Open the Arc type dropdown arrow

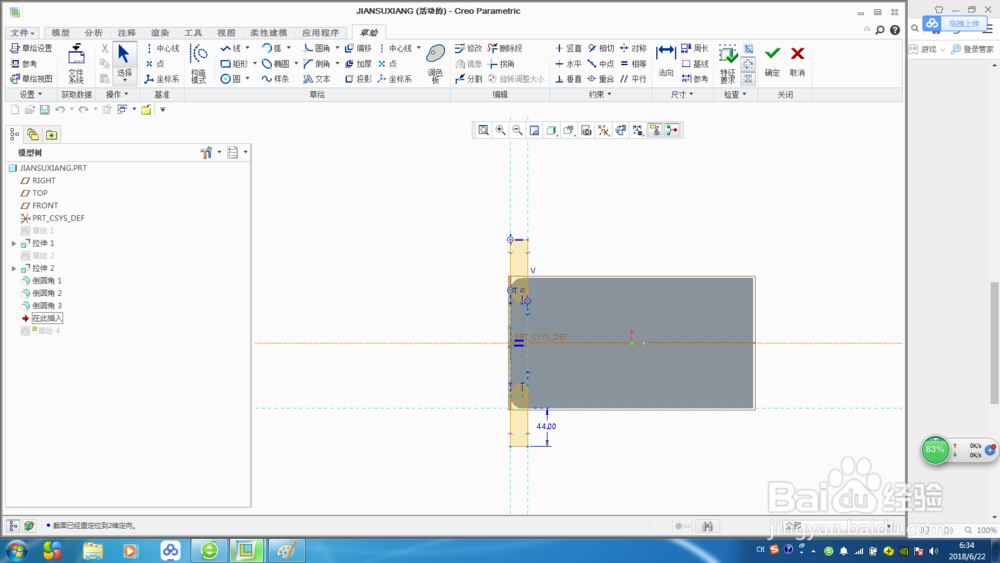pyautogui.click(x=288, y=48)
